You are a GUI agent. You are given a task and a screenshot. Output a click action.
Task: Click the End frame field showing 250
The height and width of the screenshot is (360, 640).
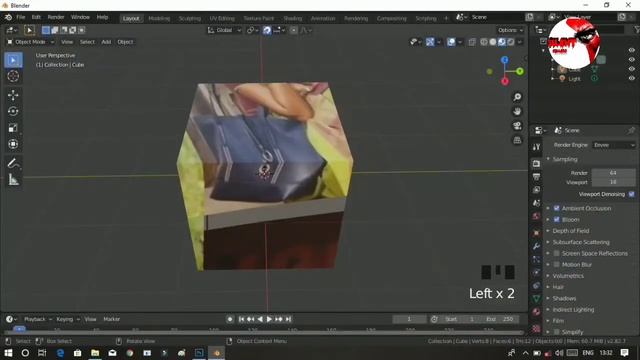coord(500,319)
